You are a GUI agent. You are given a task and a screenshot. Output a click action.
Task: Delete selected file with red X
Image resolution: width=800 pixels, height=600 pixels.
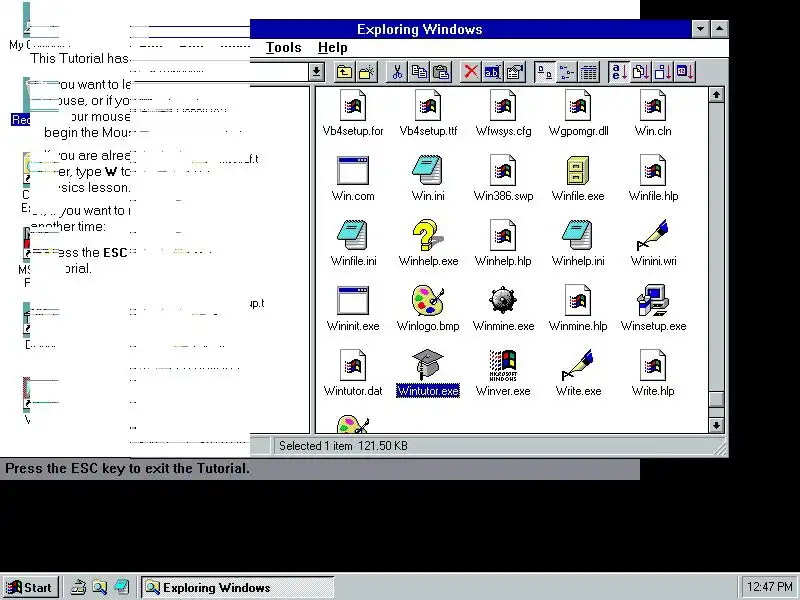point(470,72)
